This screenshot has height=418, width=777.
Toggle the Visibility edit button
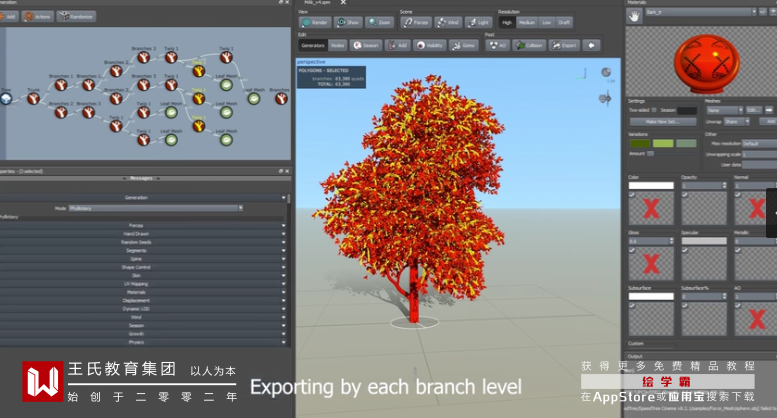coord(430,46)
